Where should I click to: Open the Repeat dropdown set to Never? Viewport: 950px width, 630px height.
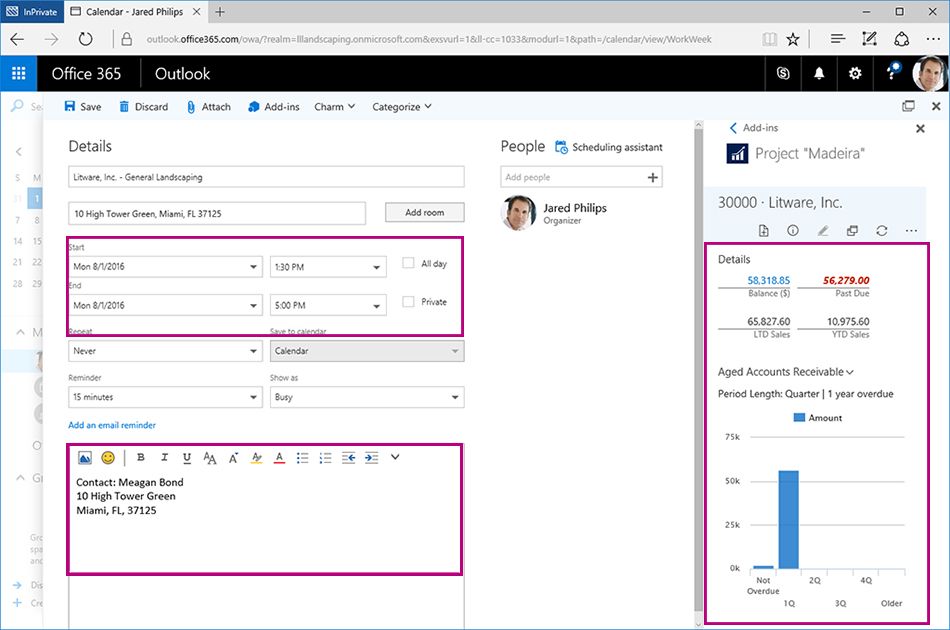[x=165, y=351]
